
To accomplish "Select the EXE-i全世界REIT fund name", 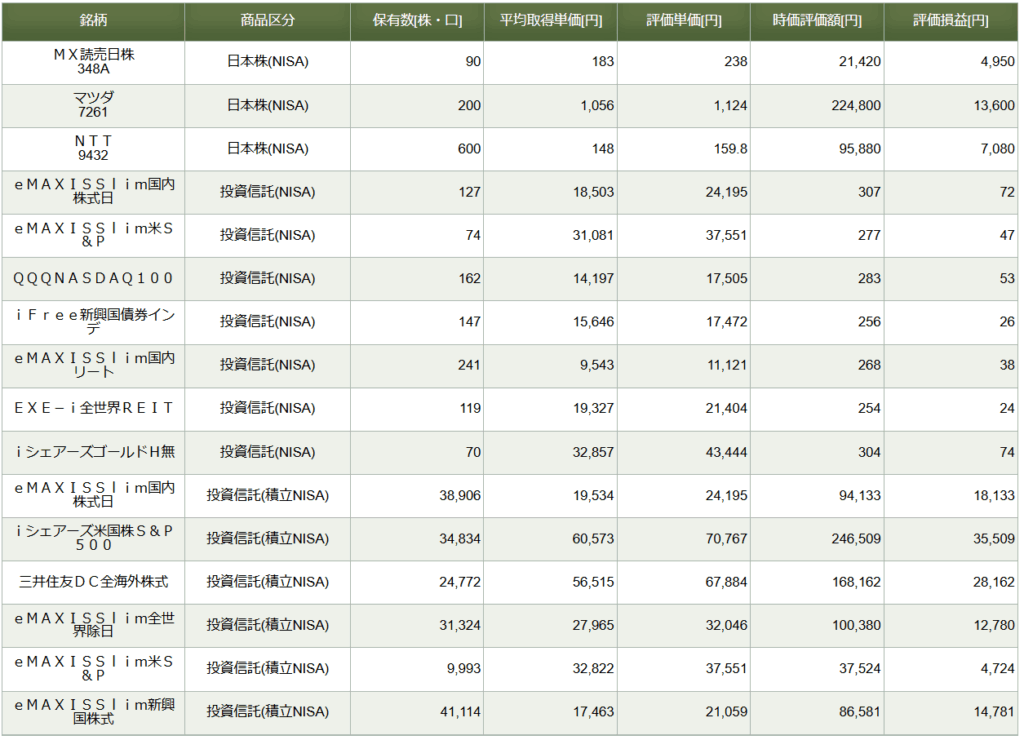I will [93, 408].
